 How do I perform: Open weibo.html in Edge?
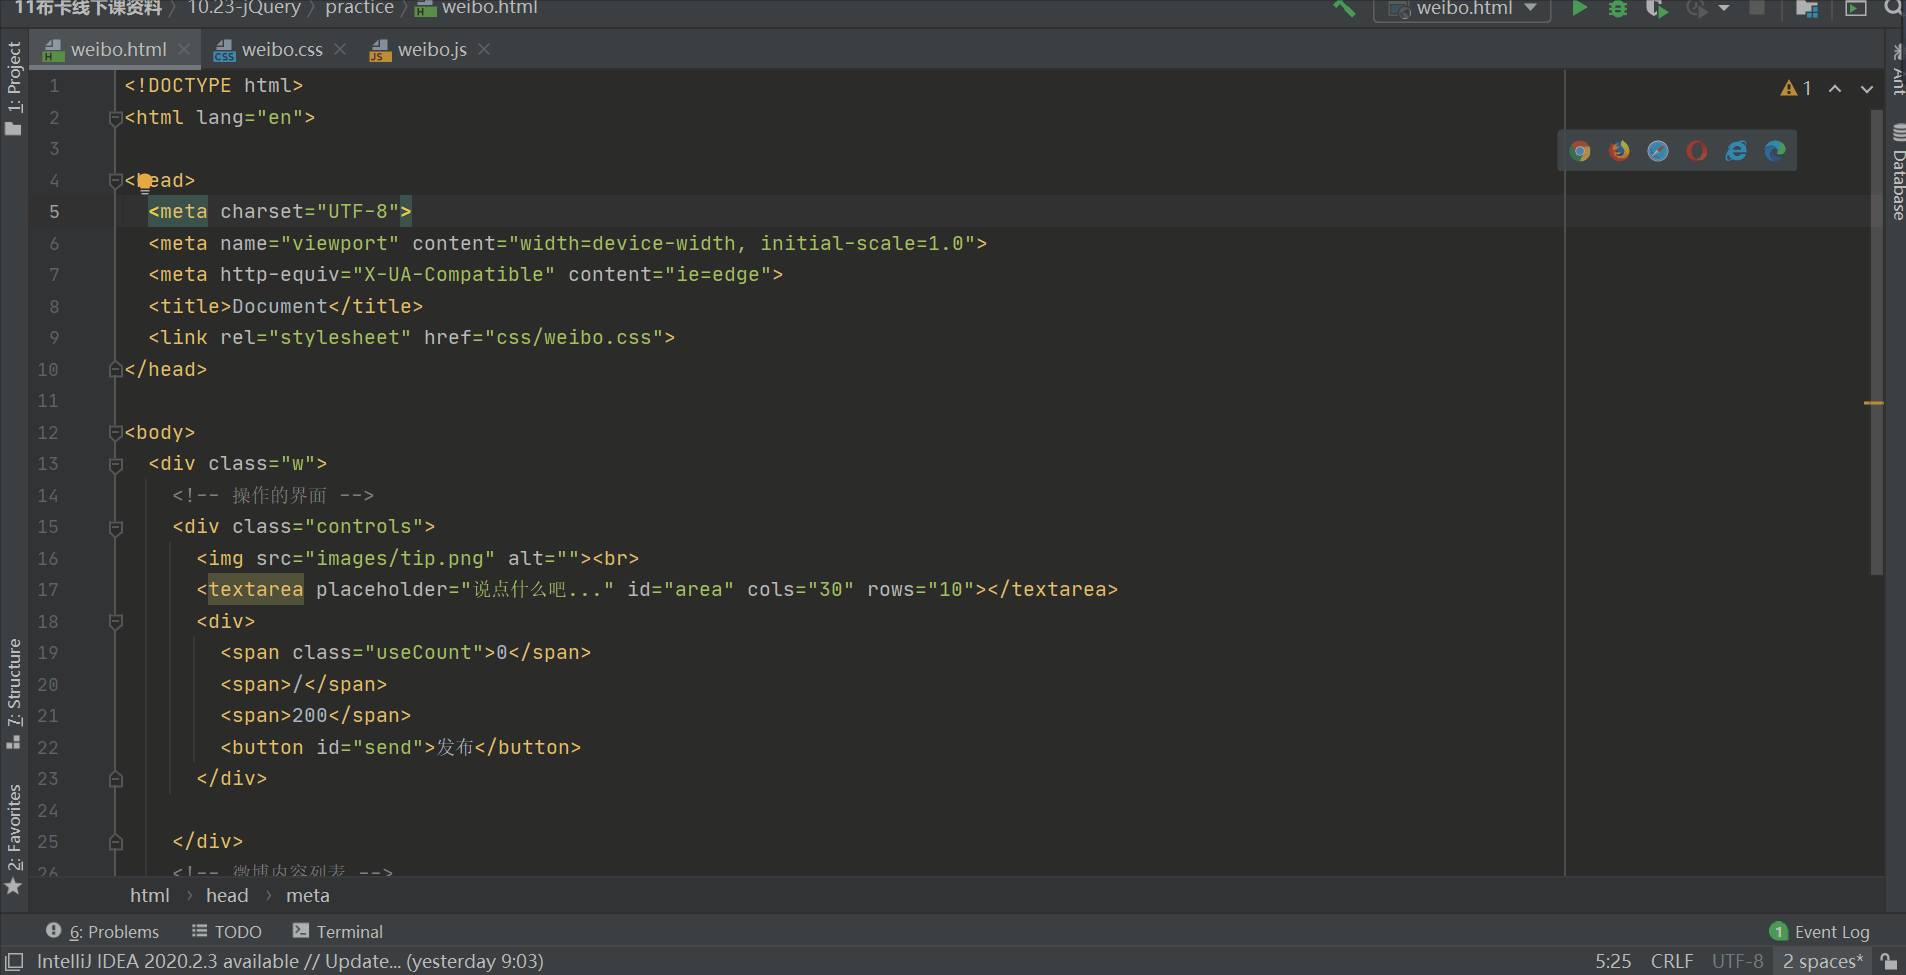click(1775, 151)
